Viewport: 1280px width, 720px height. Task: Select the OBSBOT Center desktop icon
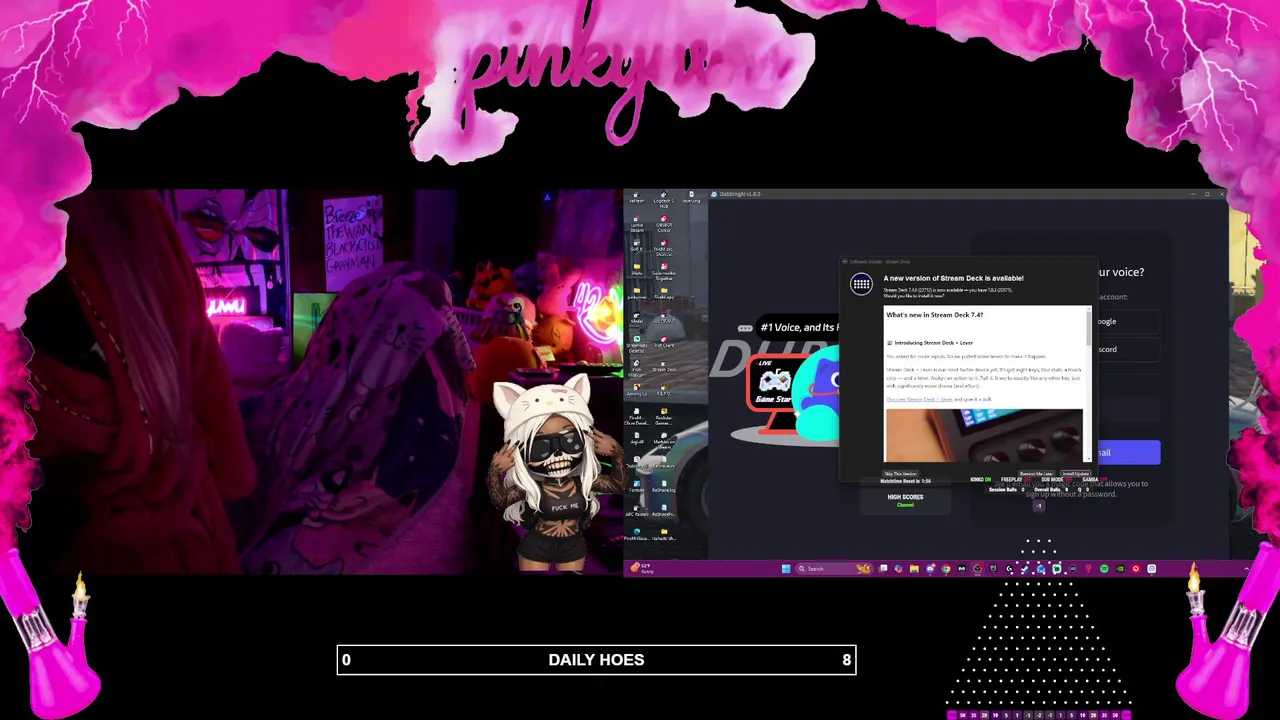[x=664, y=223]
